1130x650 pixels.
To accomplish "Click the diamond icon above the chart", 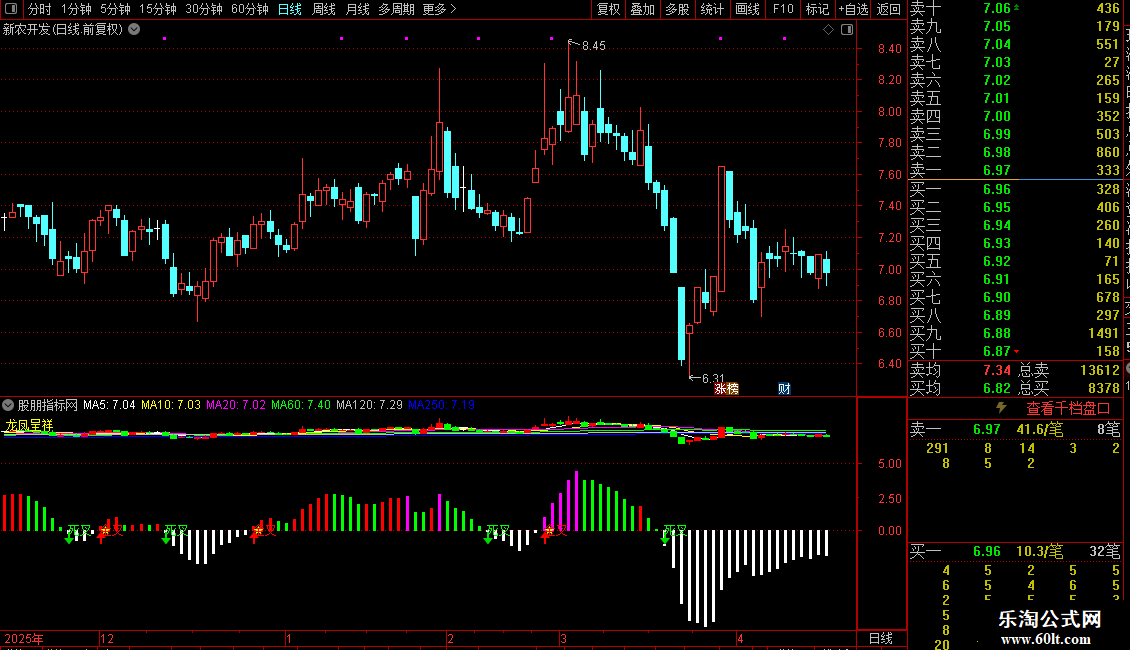I will tap(828, 30).
